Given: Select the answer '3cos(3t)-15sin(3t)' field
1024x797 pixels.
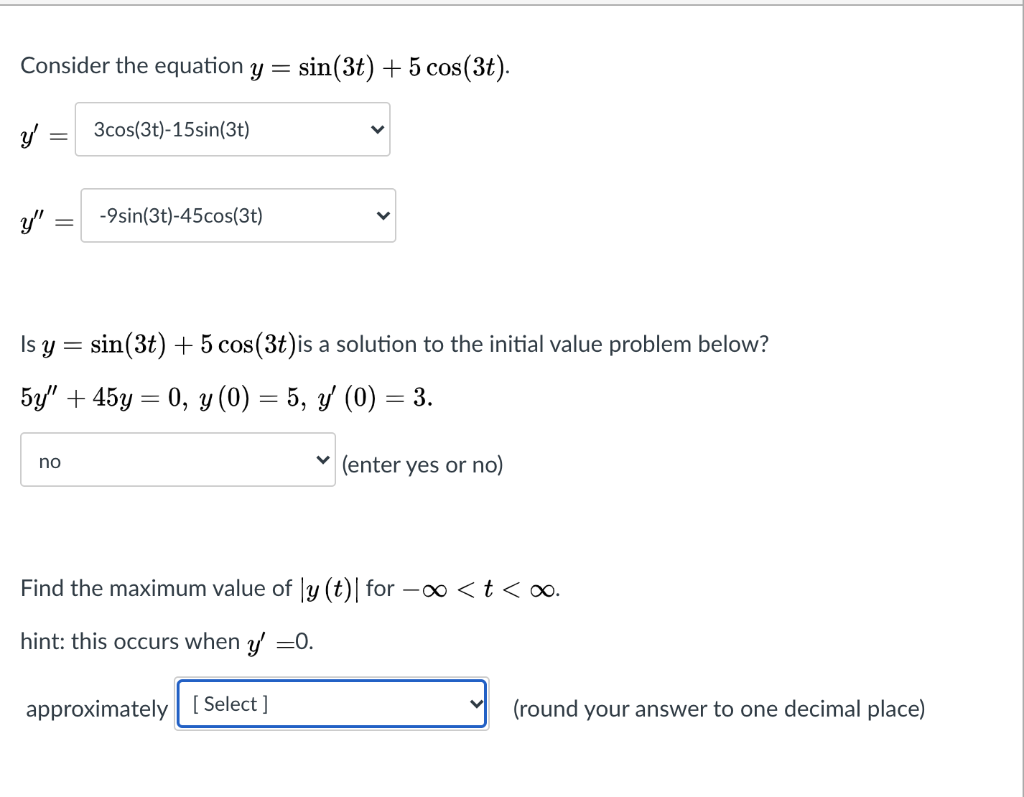Looking at the screenshot, I should 230,129.
